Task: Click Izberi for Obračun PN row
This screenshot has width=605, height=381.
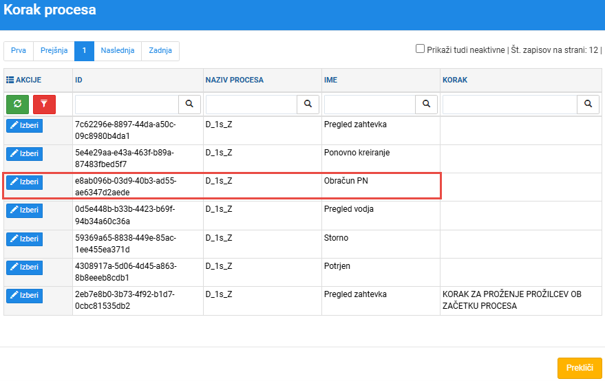Action: click(x=24, y=182)
